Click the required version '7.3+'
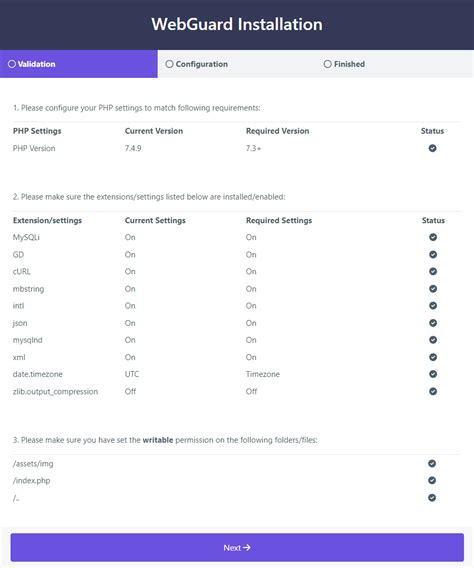Screen dimensions: 474x568 (x=253, y=148)
